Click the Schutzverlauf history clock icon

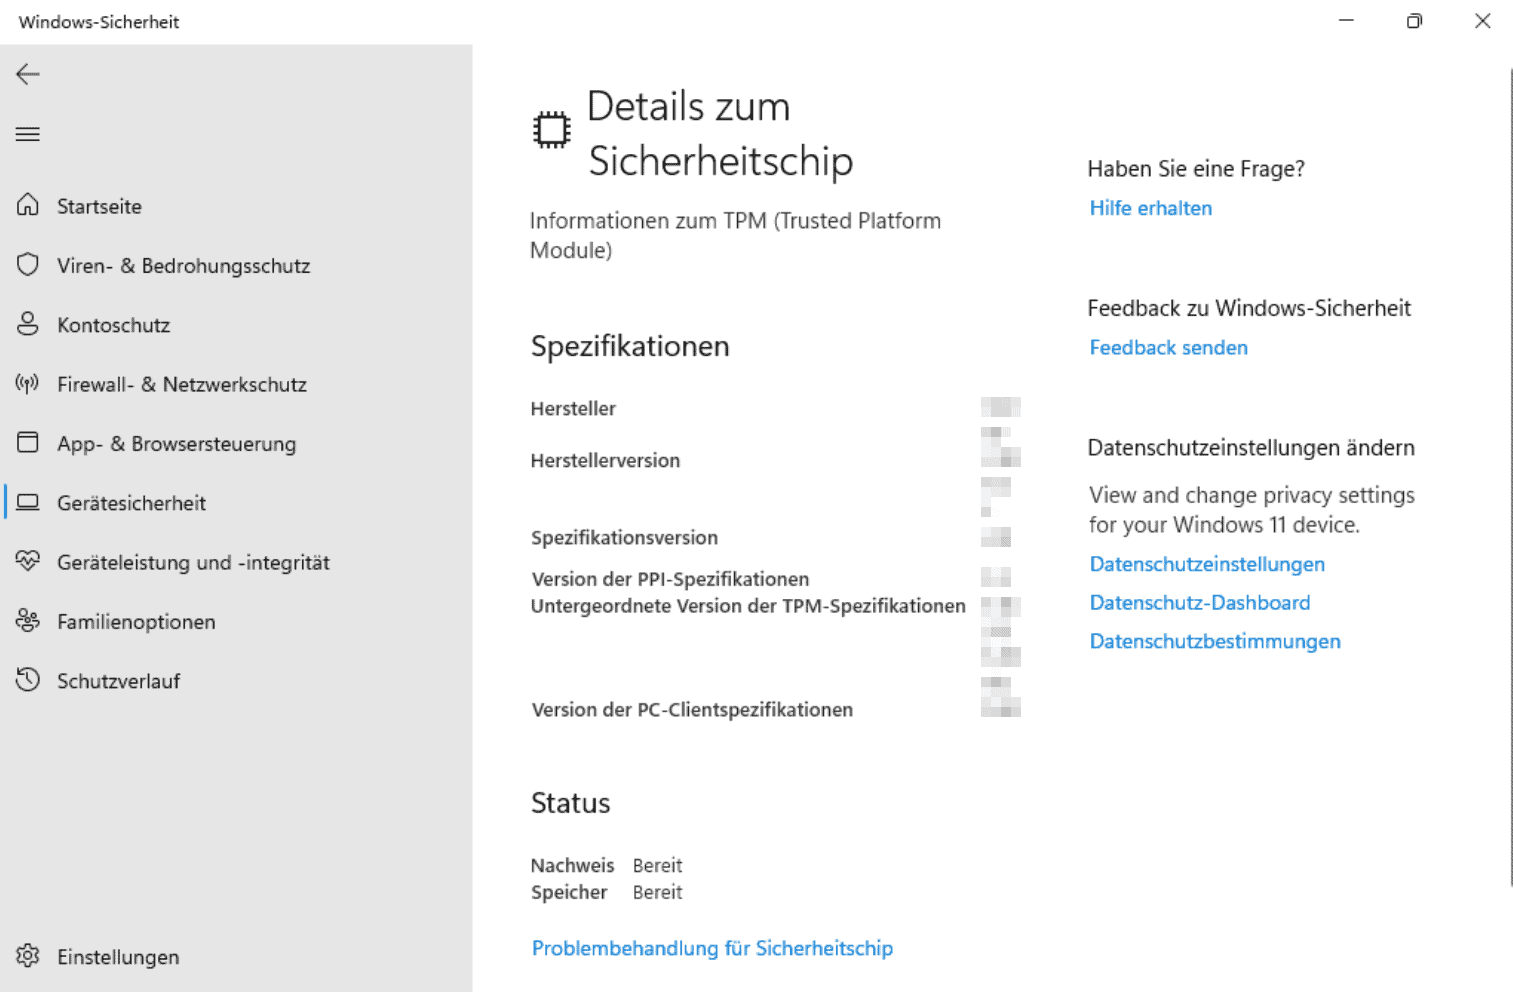[x=28, y=680]
